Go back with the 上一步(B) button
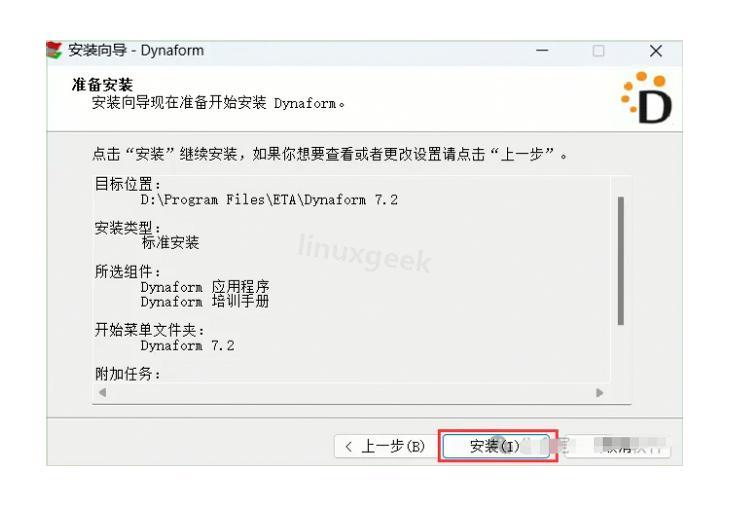The width and height of the screenshot is (730, 506). pyautogui.click(x=385, y=446)
